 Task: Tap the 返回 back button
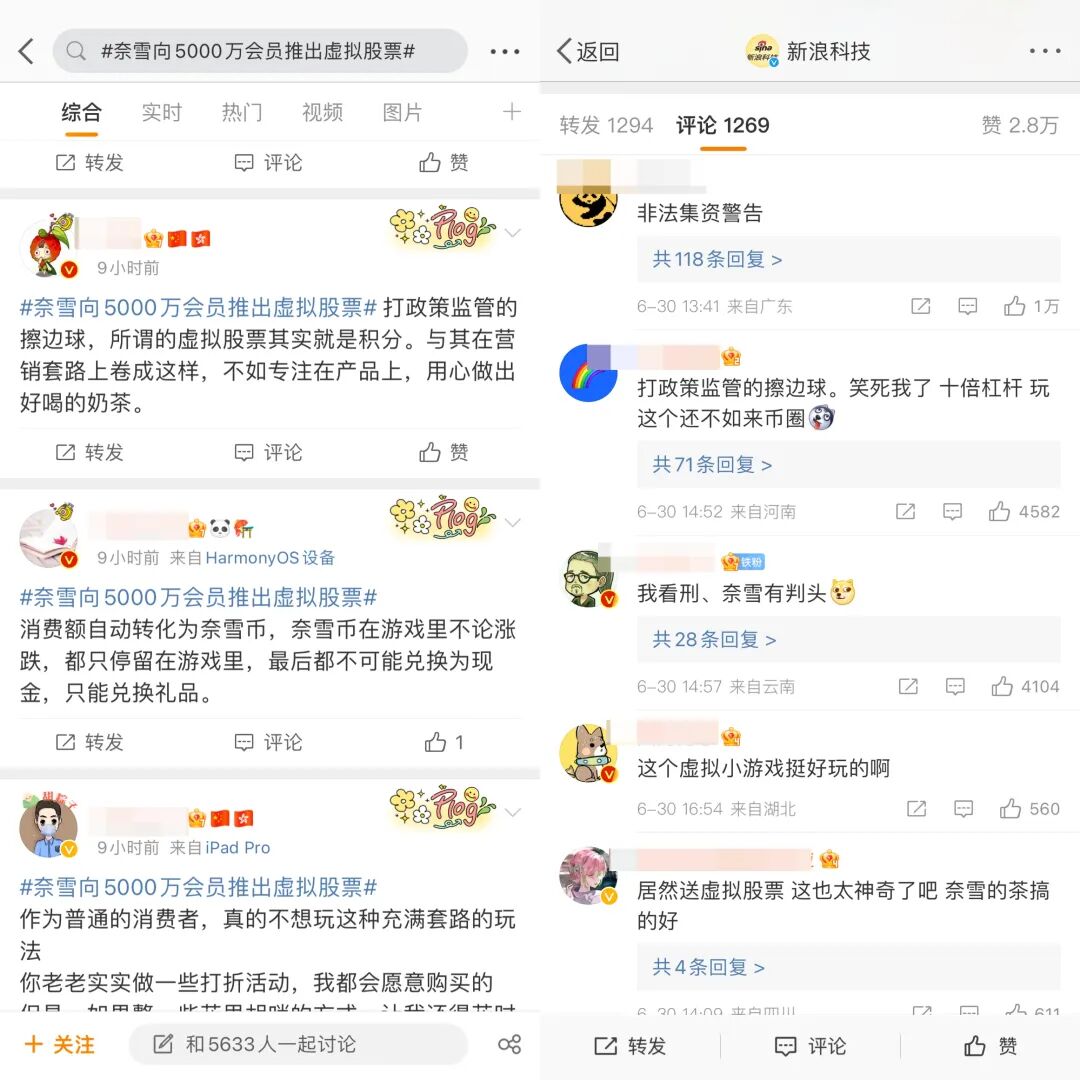[x=588, y=51]
